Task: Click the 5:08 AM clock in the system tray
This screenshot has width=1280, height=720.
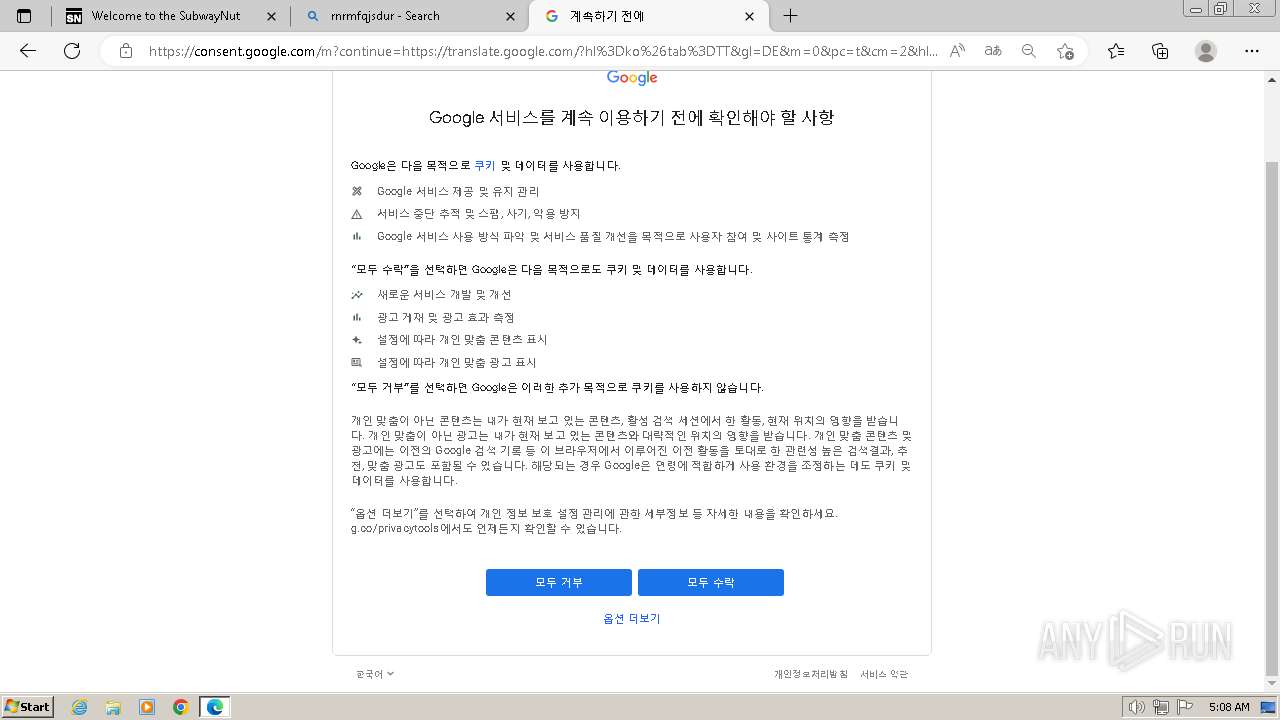Action: tap(1229, 707)
